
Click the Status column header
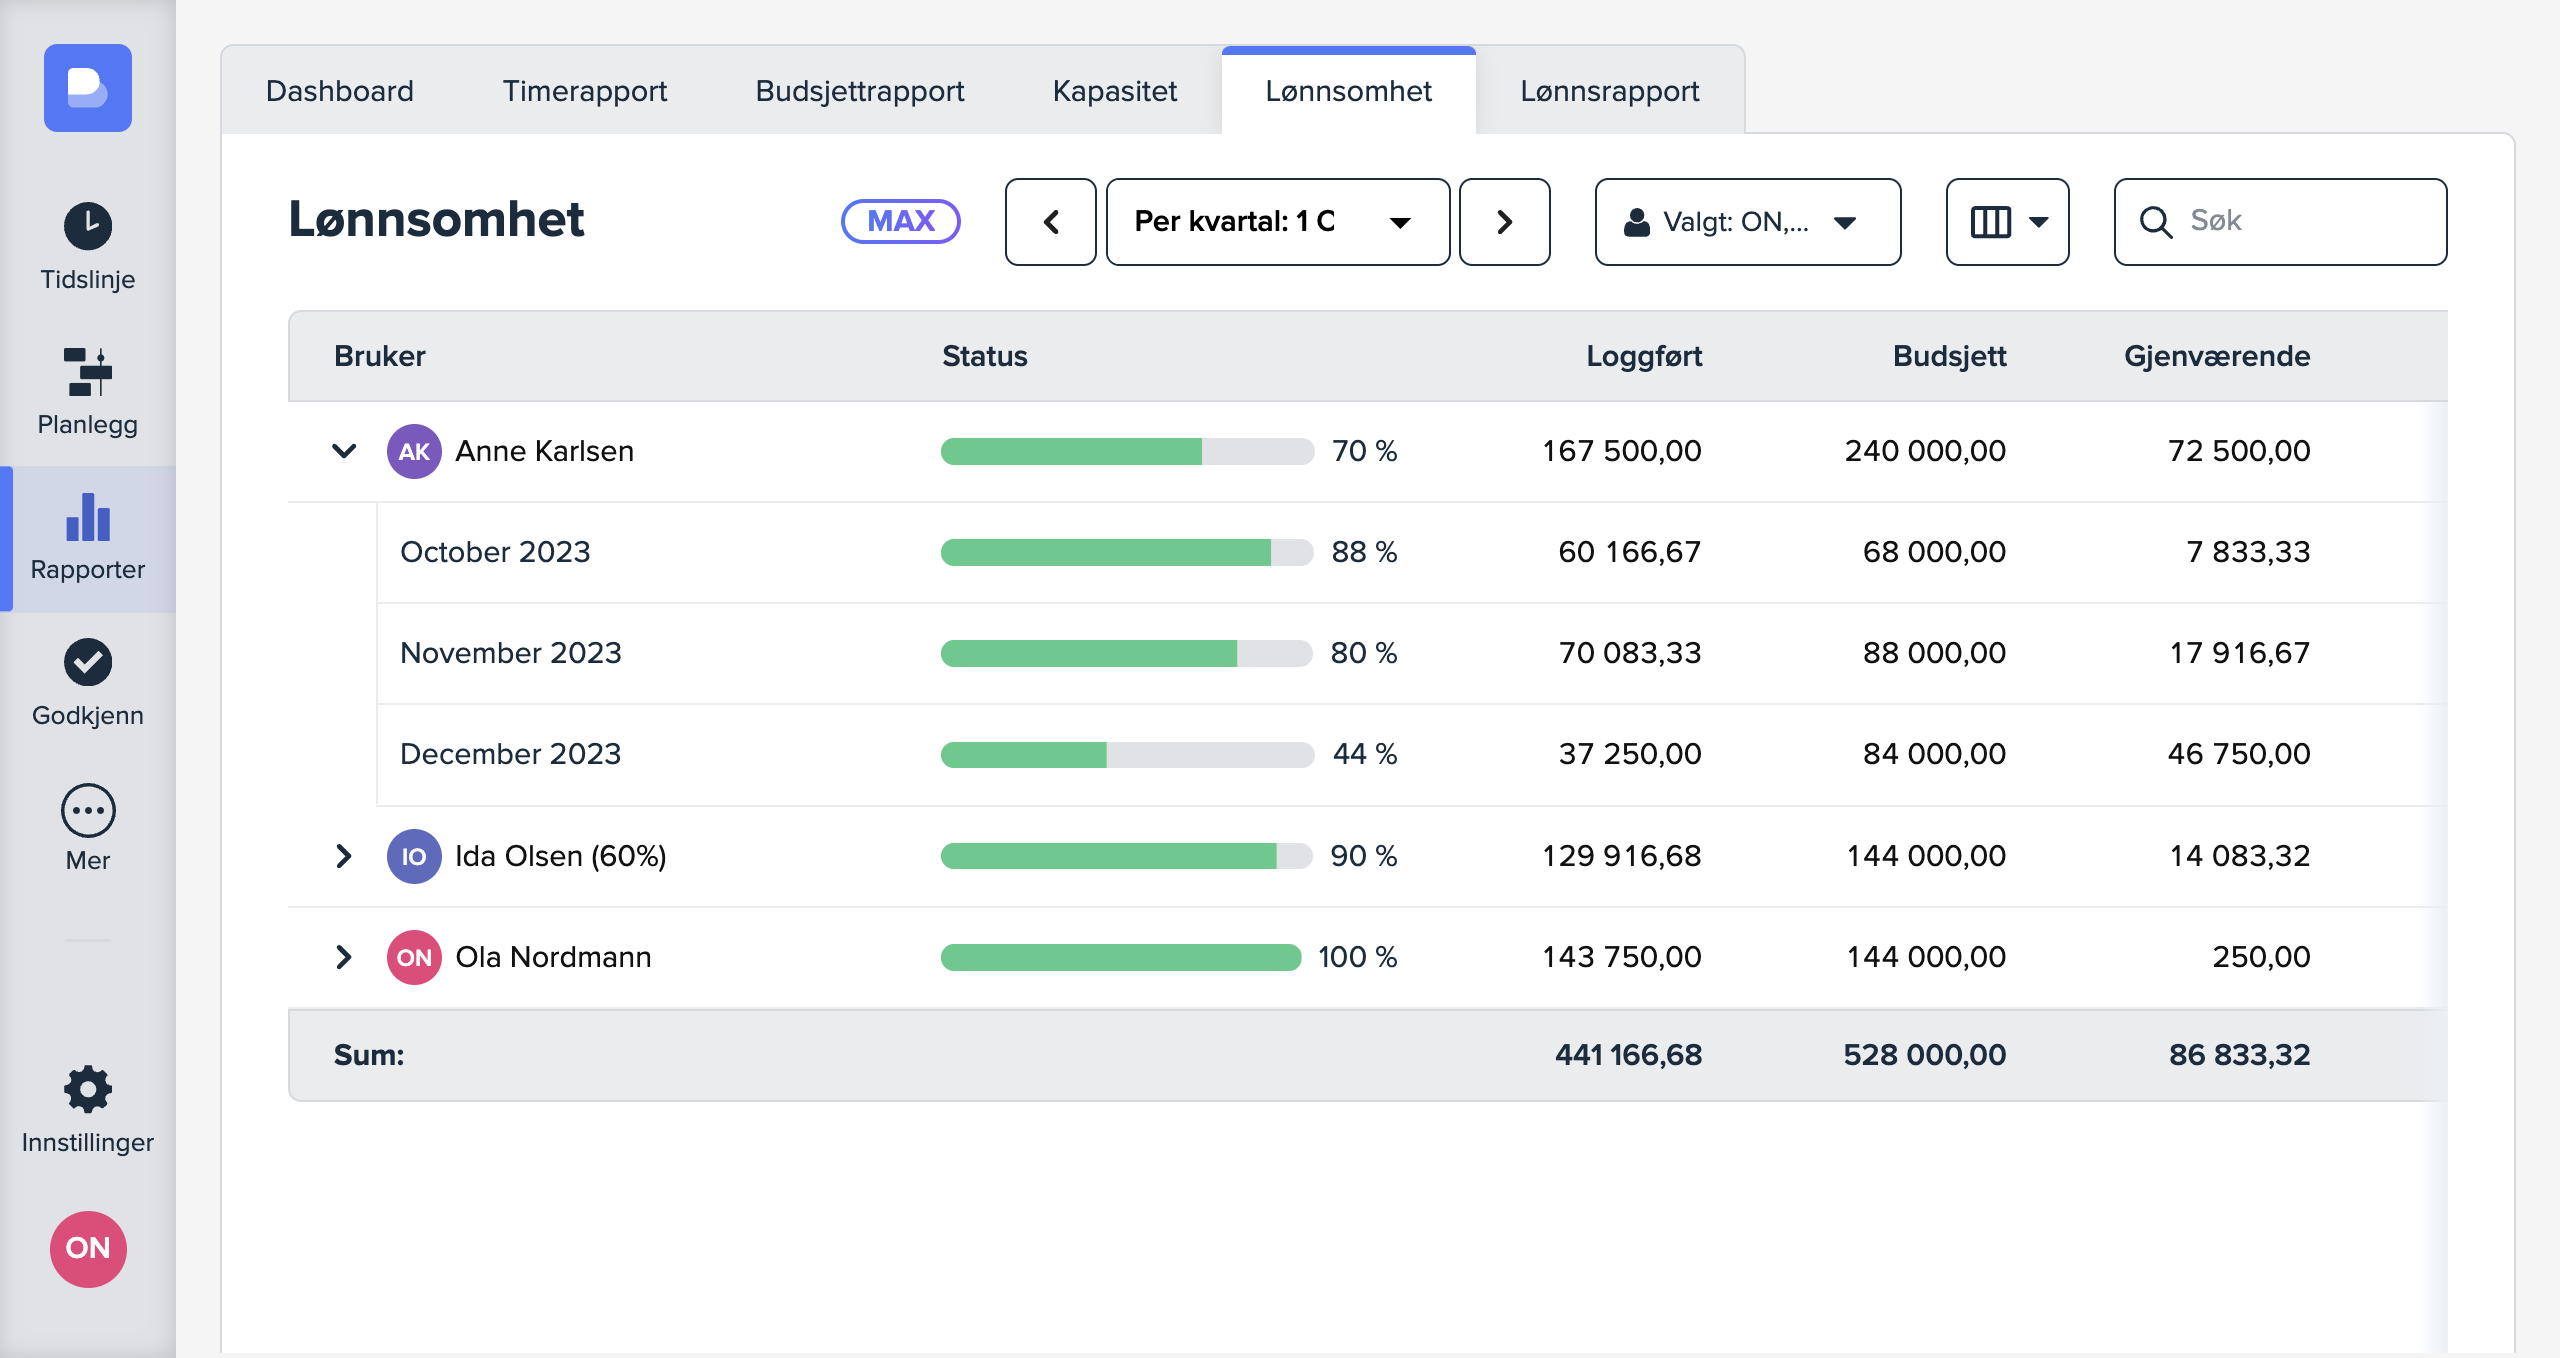[984, 356]
